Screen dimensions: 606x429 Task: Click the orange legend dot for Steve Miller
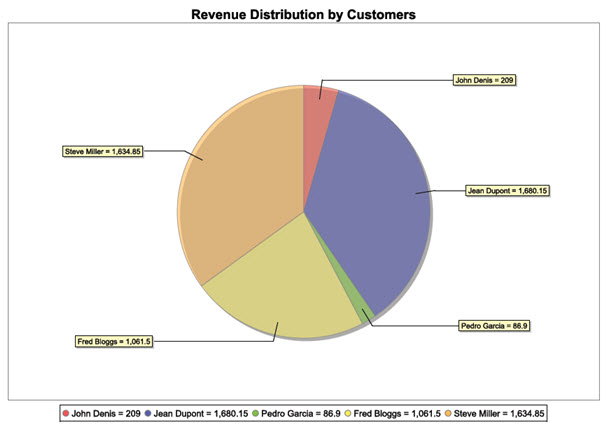click(448, 414)
